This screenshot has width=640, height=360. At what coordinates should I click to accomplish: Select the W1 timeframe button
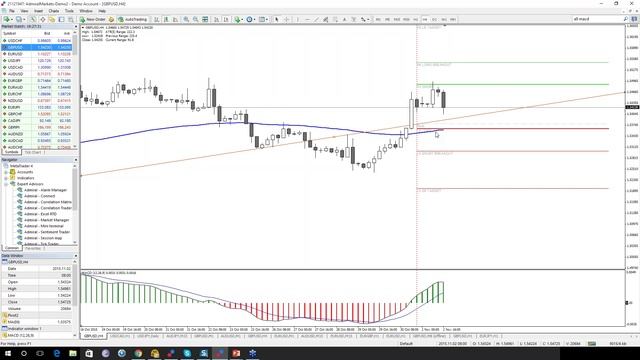pos(444,19)
